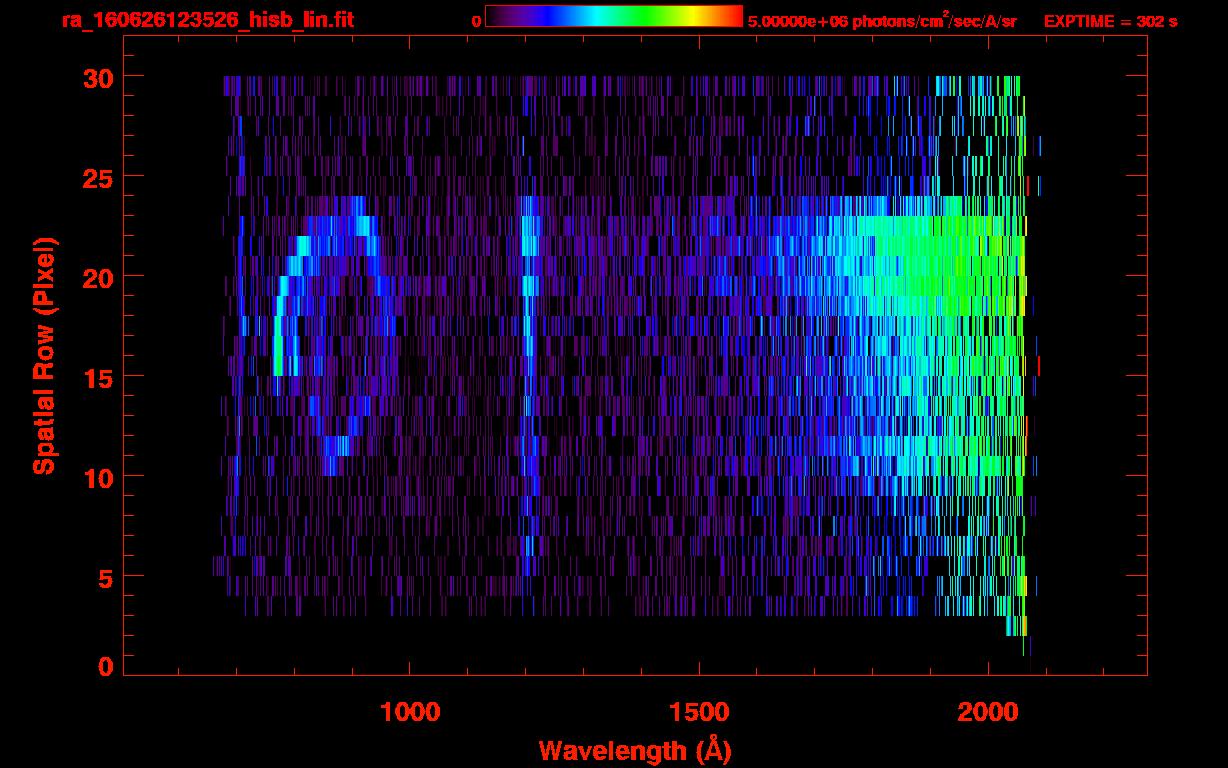Viewport: 1228px width, 768px height.
Task: Click the vertical emission line near 1200 Å
Action: point(529,300)
